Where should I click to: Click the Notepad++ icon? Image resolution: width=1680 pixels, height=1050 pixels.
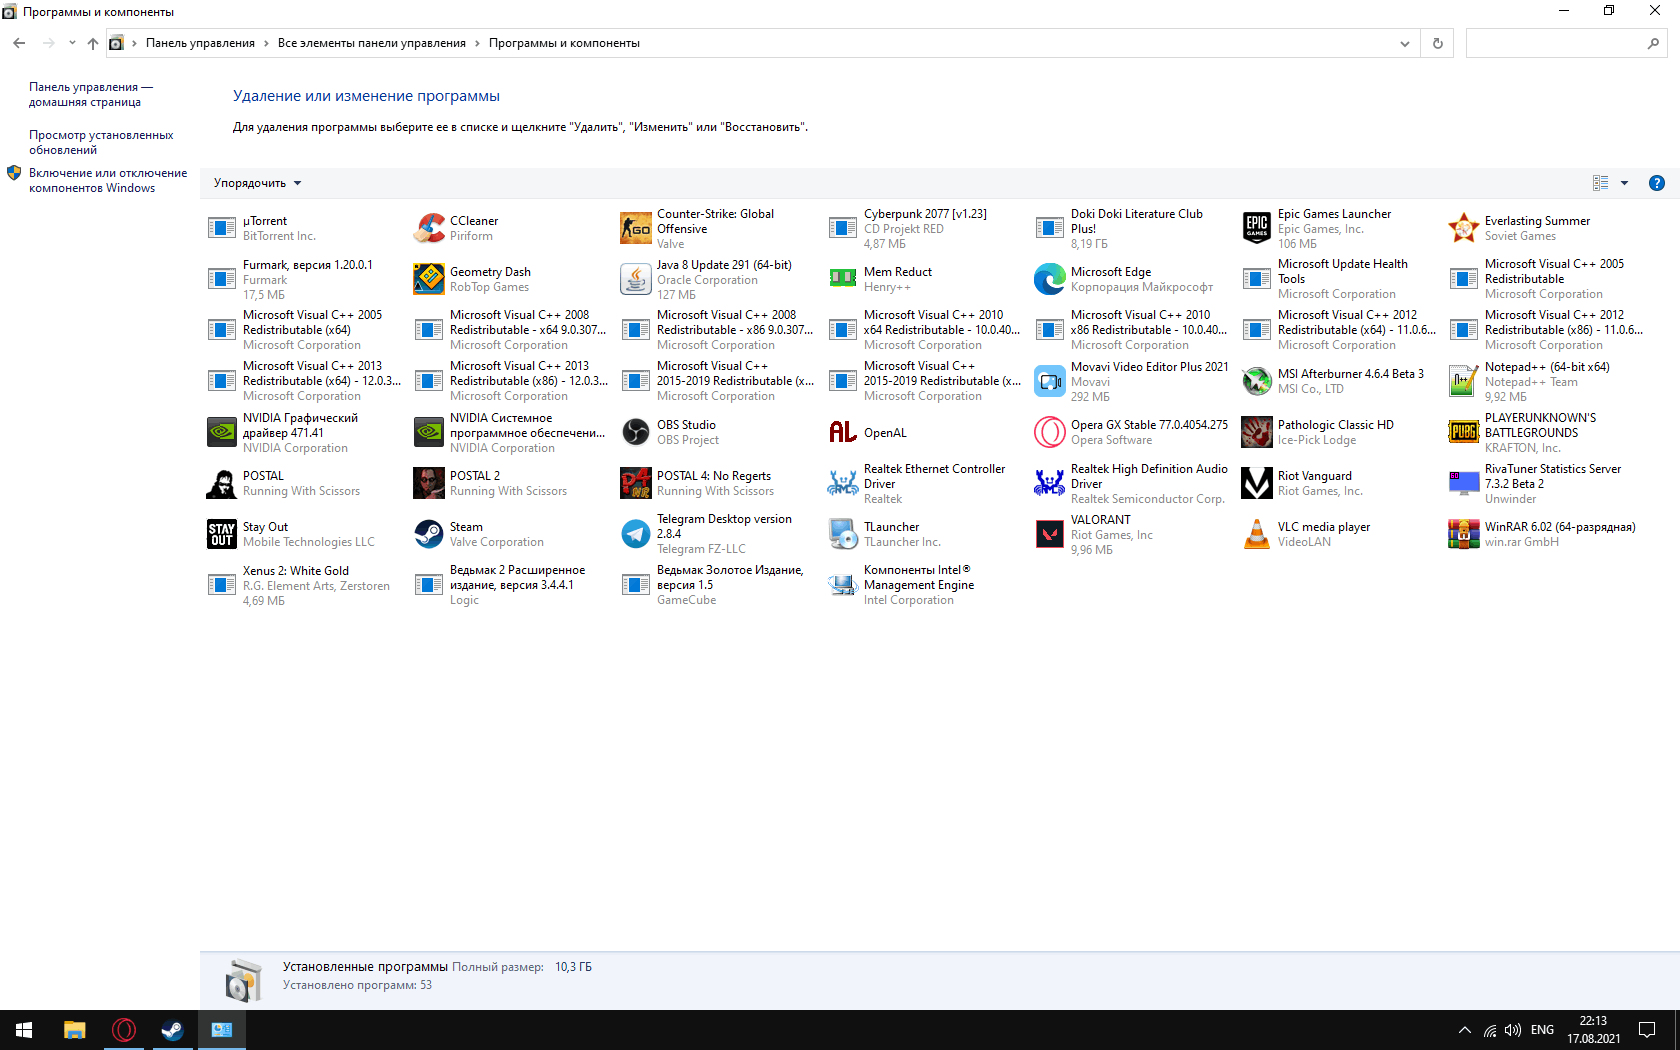(x=1464, y=381)
